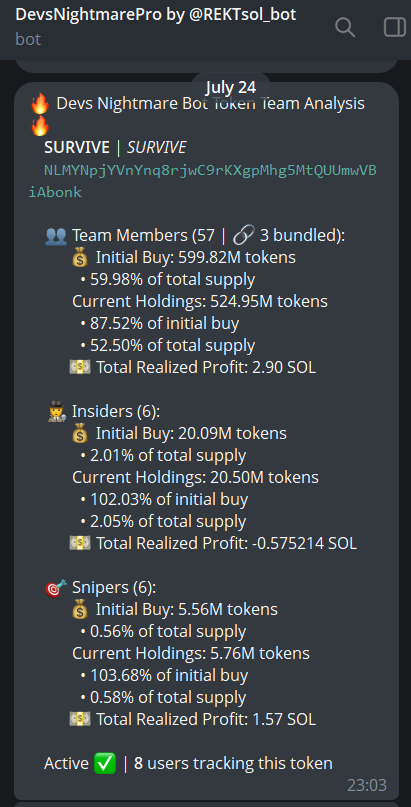Click the money bag beside Snipers Initial Buy

point(80,609)
